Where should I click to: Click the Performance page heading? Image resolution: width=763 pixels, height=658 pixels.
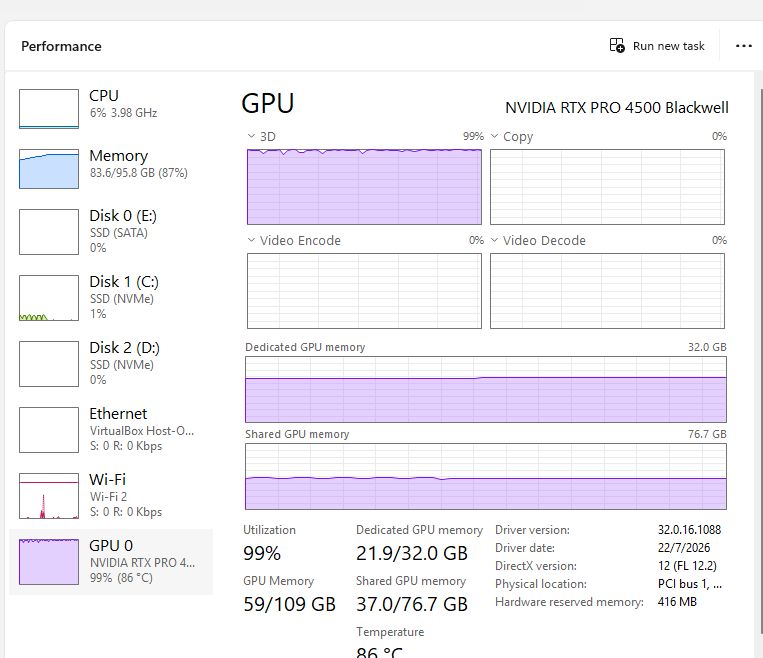pyautogui.click(x=61, y=46)
